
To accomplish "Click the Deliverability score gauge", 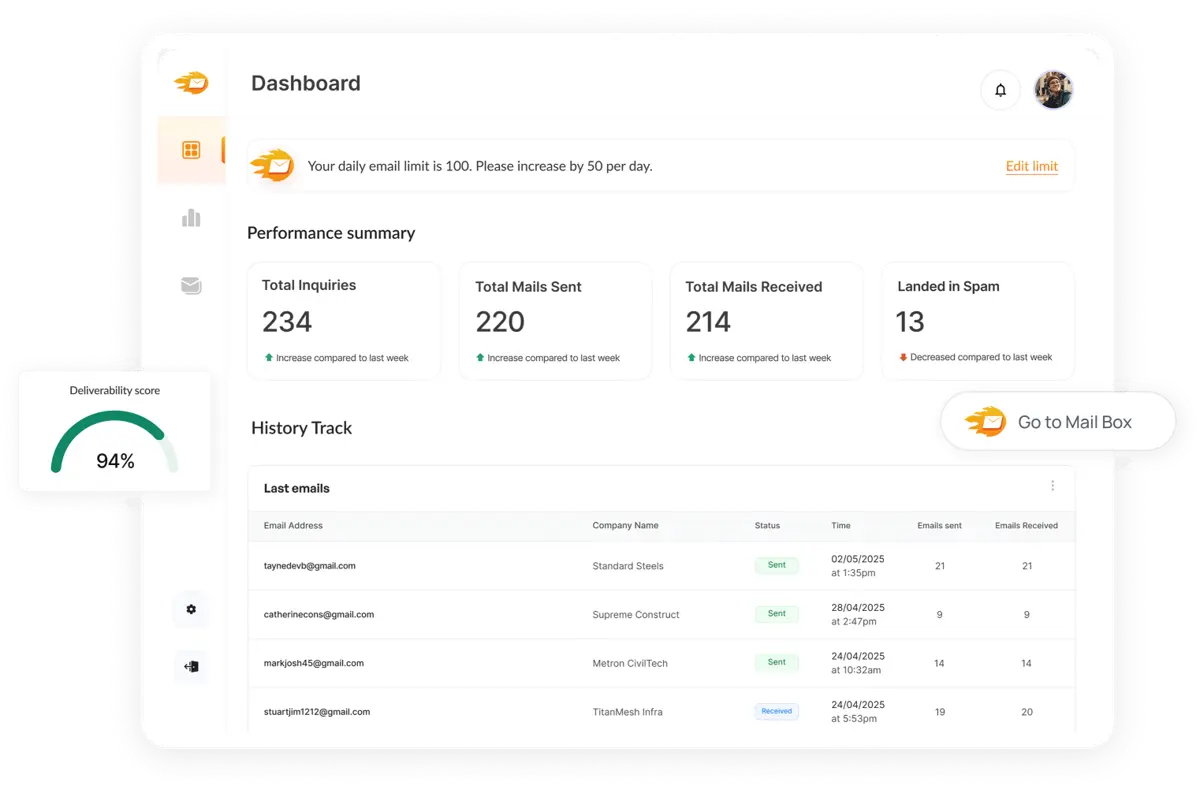I will point(113,438).
